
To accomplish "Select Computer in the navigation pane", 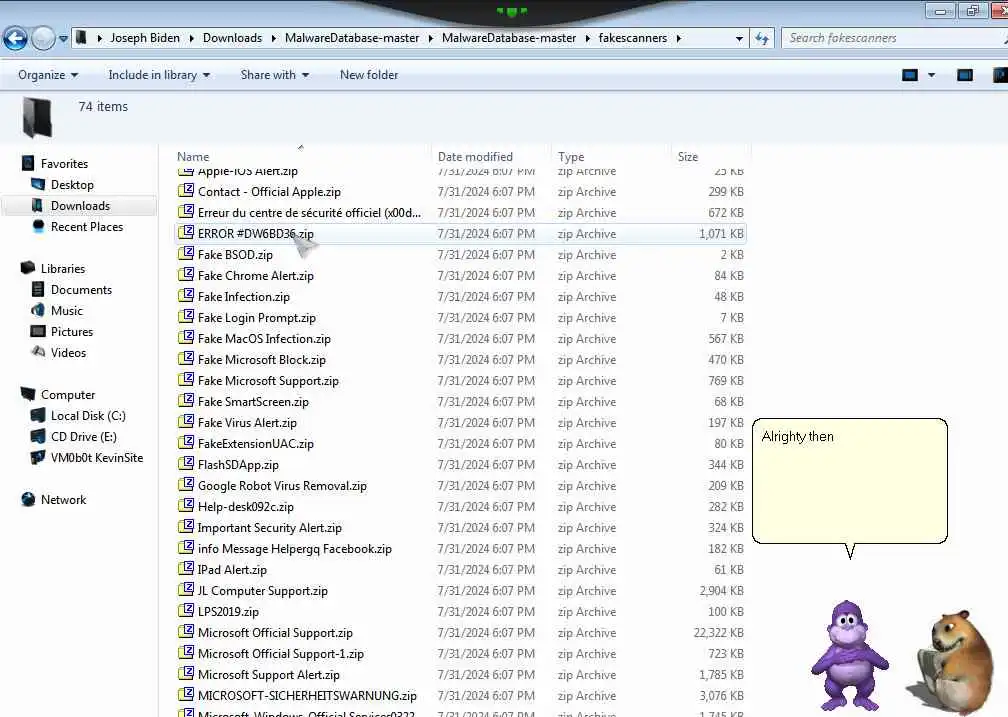I will point(68,394).
